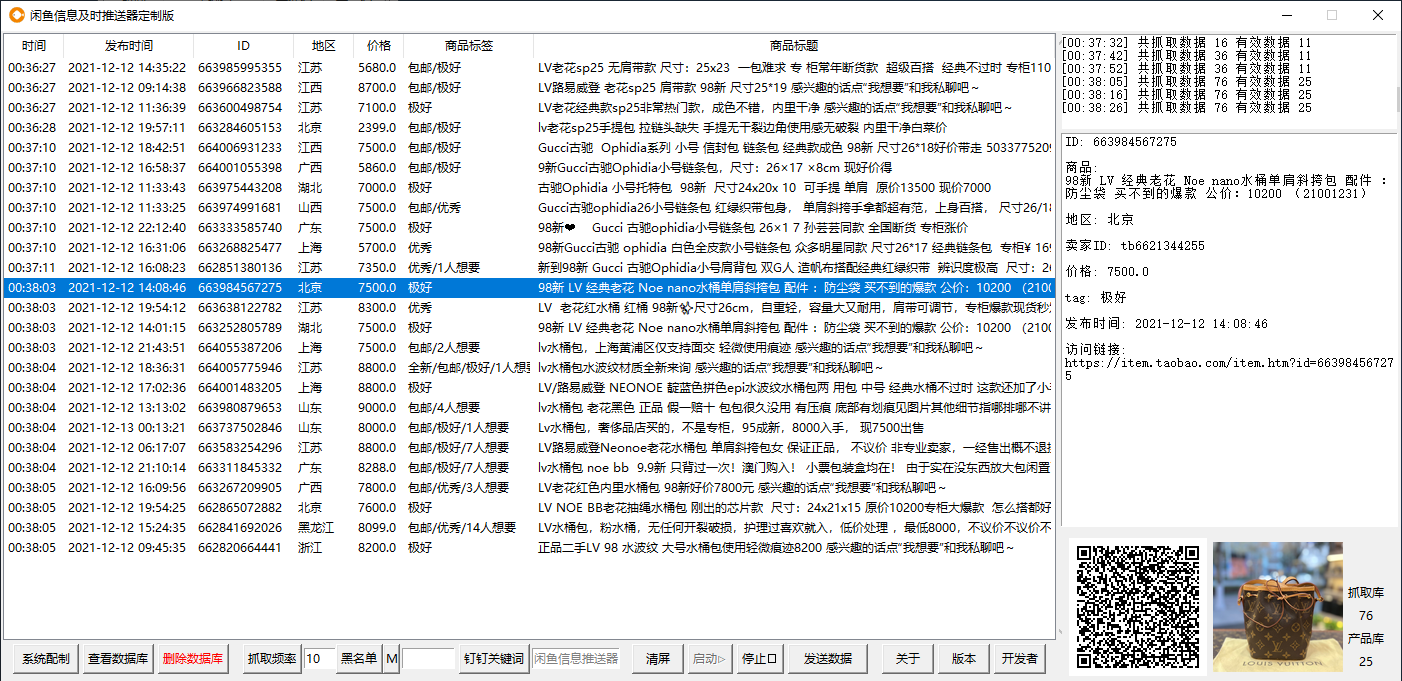The width and height of the screenshot is (1402, 681).
Task: Click the 开发者 developer button
Action: click(1019, 659)
